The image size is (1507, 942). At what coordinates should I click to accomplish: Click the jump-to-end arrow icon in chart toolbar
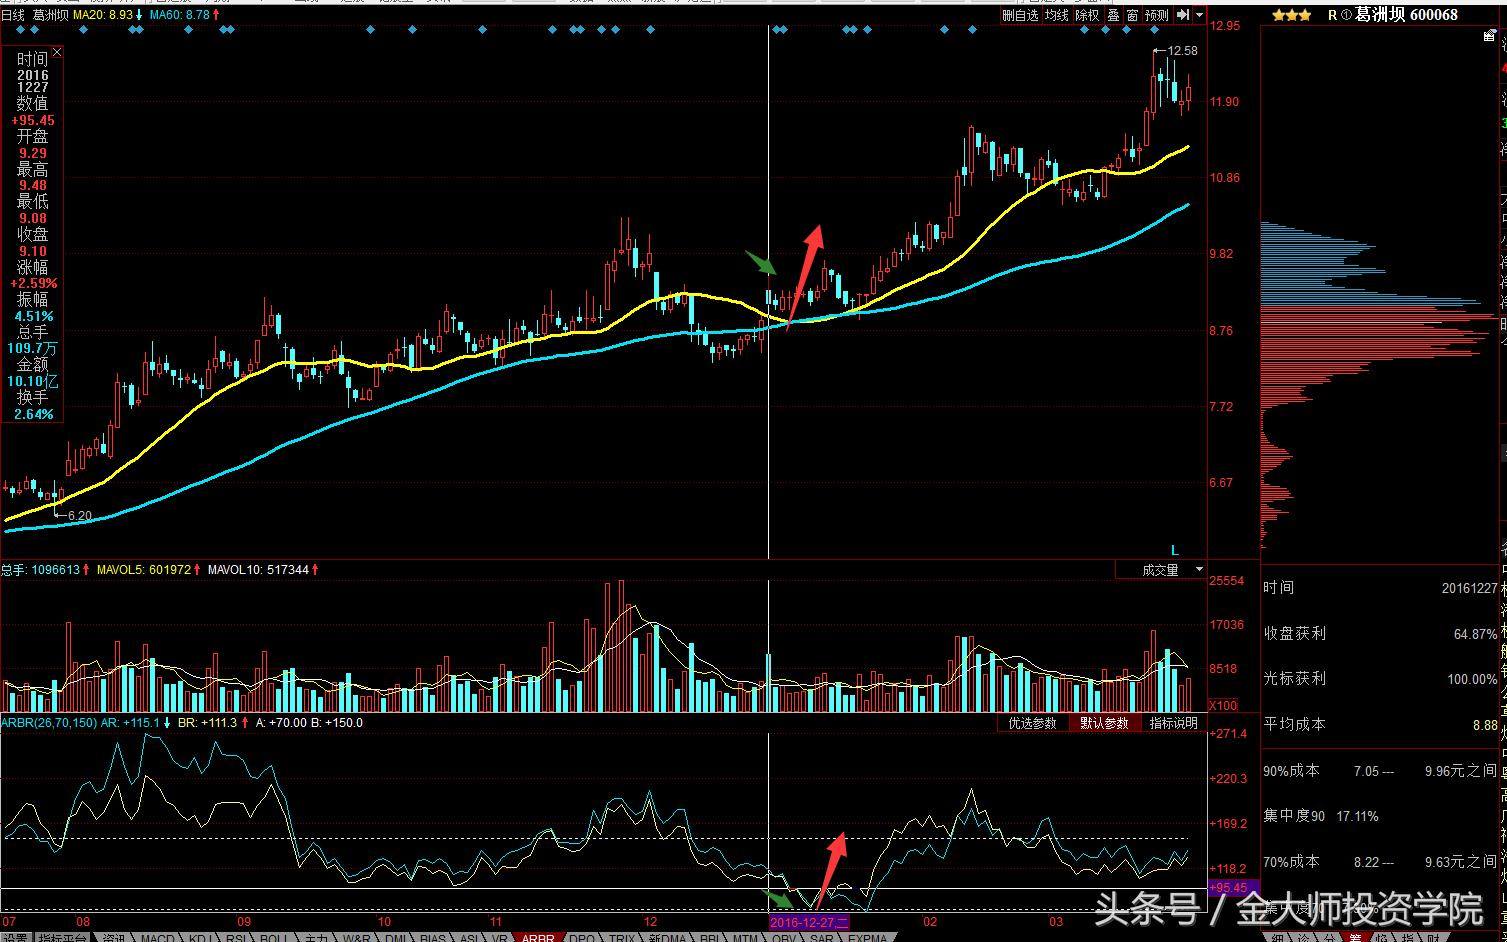(1182, 15)
